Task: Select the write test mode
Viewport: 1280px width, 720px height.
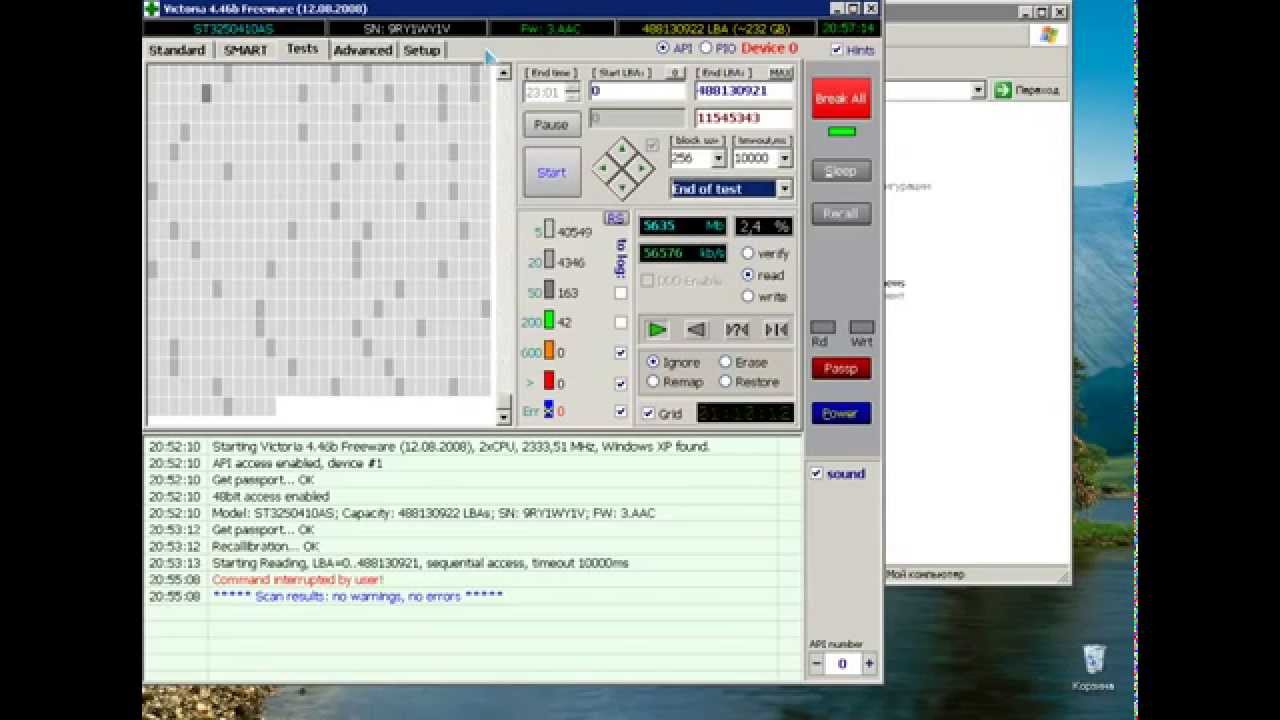Action: click(x=747, y=296)
